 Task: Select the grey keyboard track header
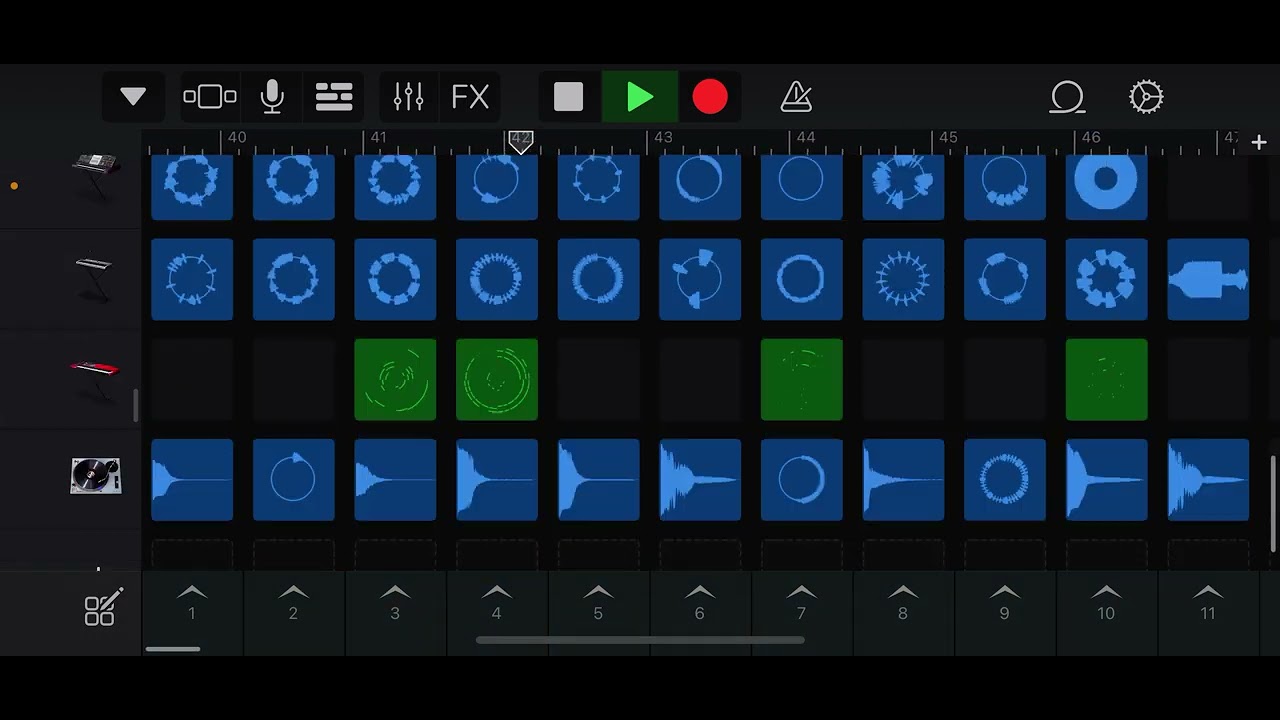(x=94, y=279)
